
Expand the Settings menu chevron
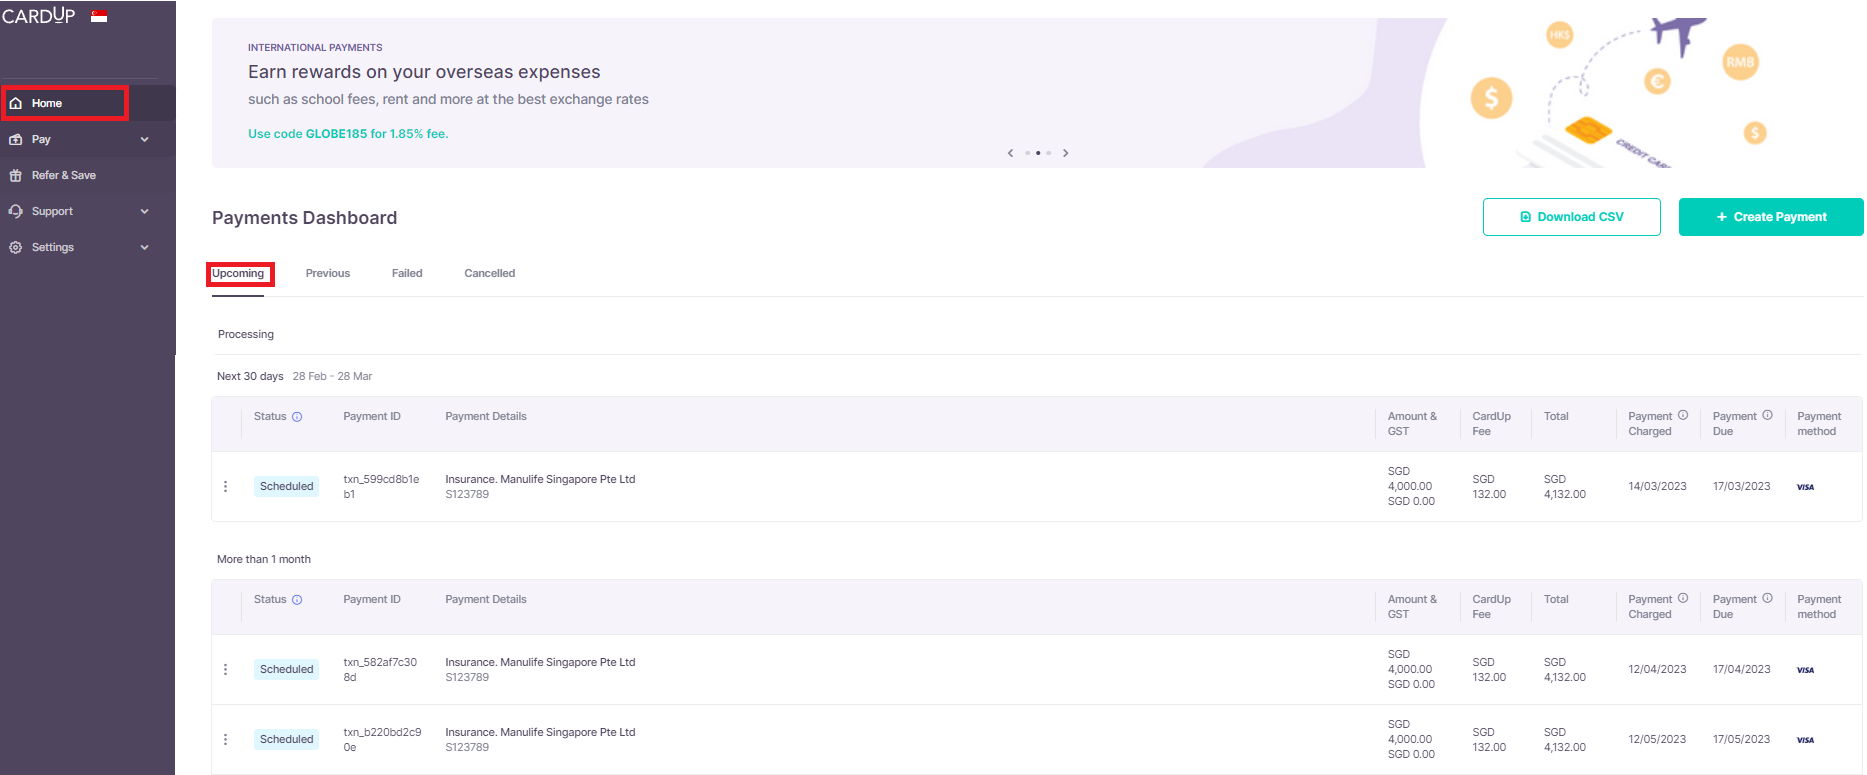144,247
